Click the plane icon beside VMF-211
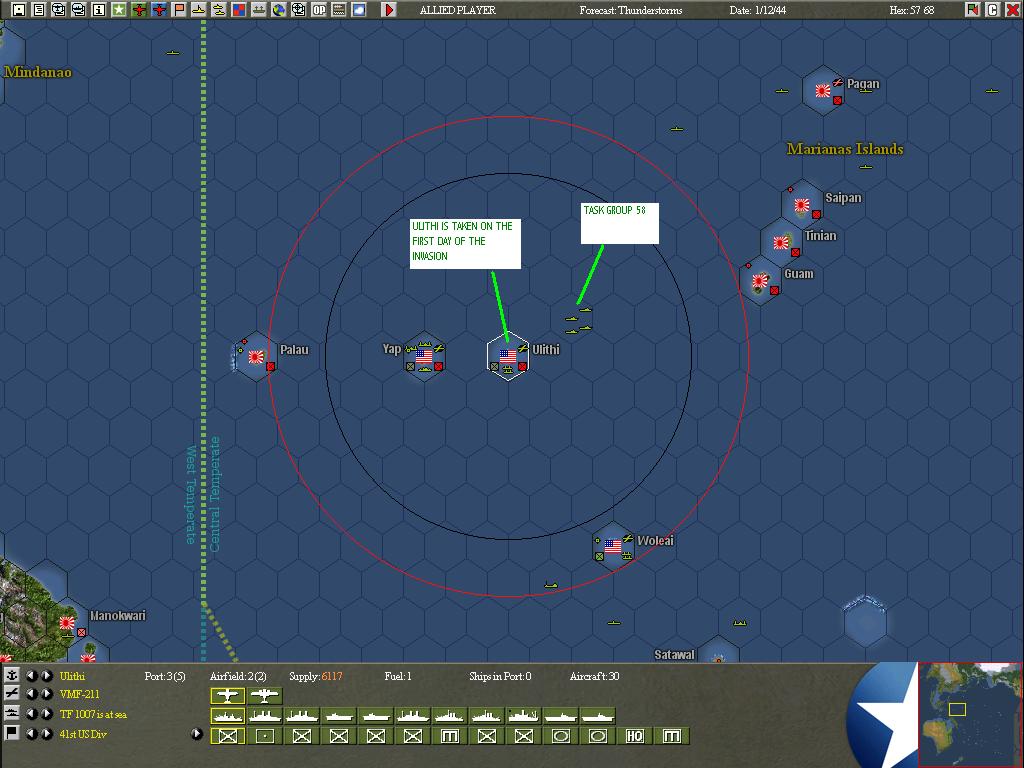Image resolution: width=1024 pixels, height=768 pixels. [x=11, y=694]
